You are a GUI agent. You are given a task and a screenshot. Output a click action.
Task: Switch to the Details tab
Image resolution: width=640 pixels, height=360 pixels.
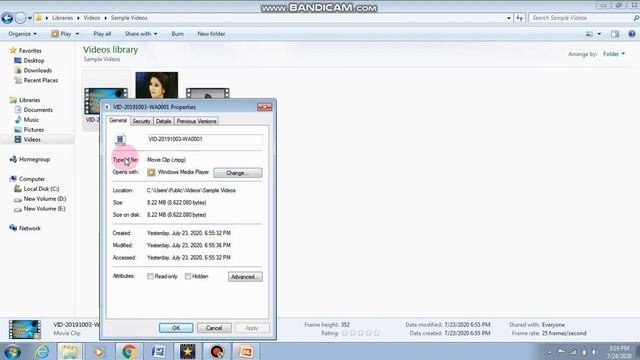click(x=163, y=121)
